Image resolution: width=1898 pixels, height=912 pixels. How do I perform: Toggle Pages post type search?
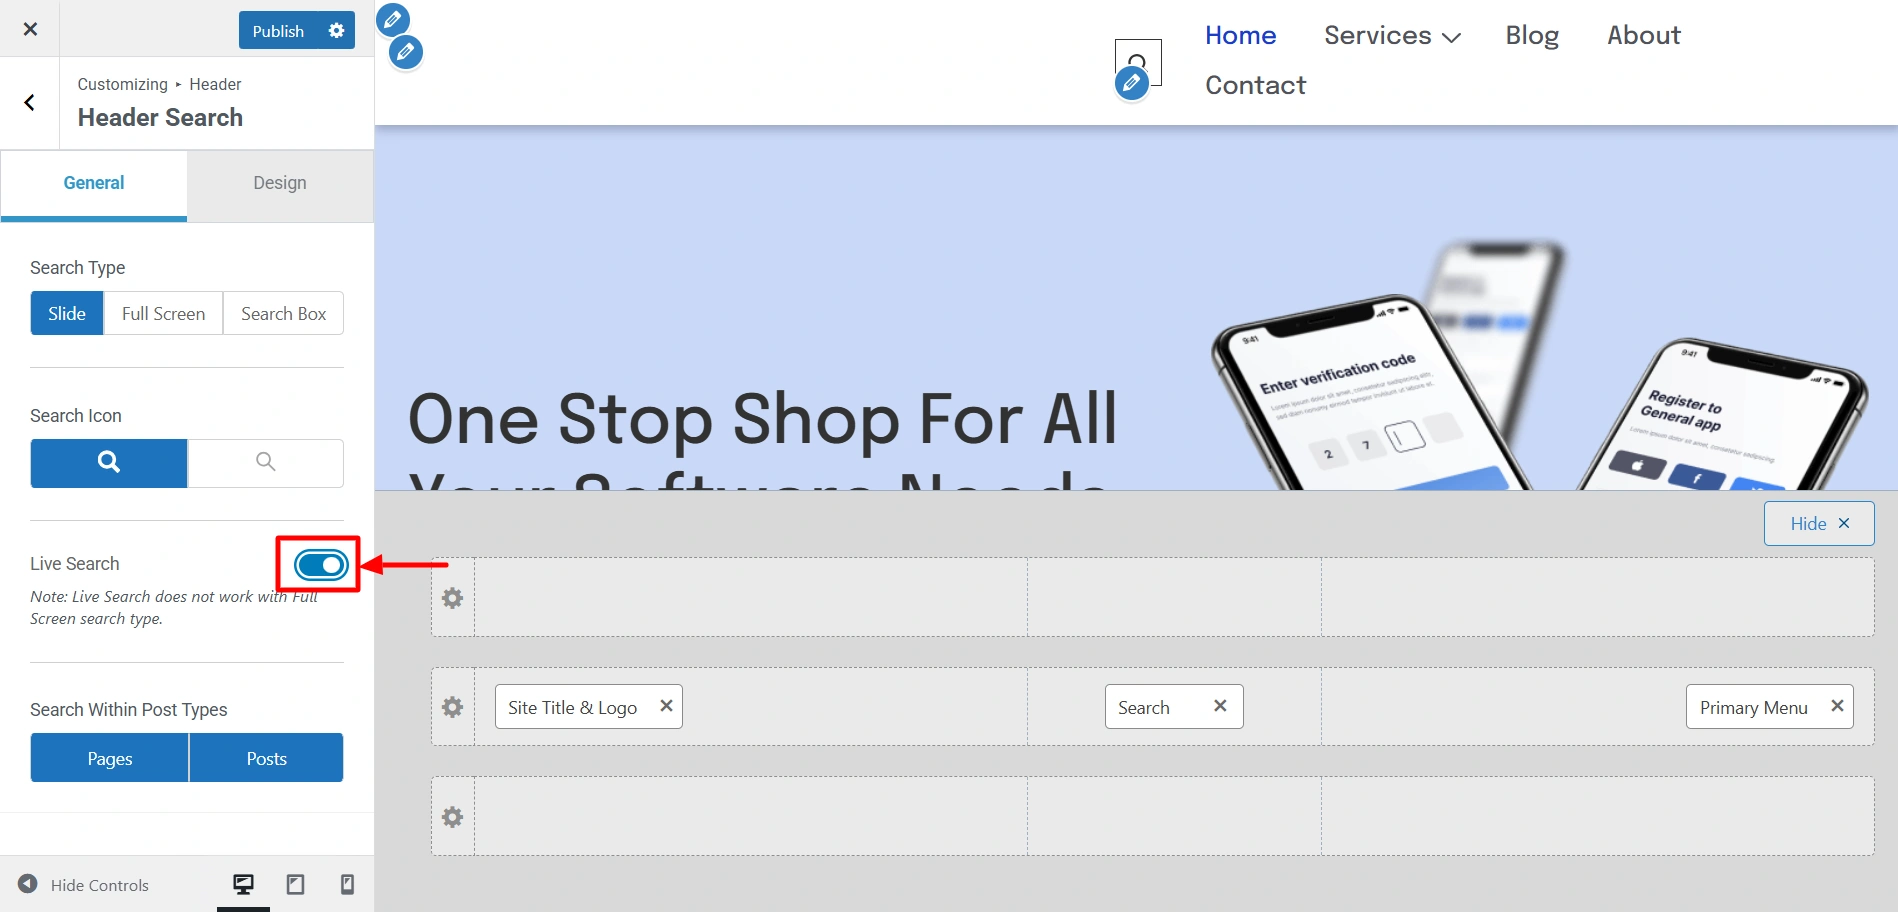click(110, 759)
